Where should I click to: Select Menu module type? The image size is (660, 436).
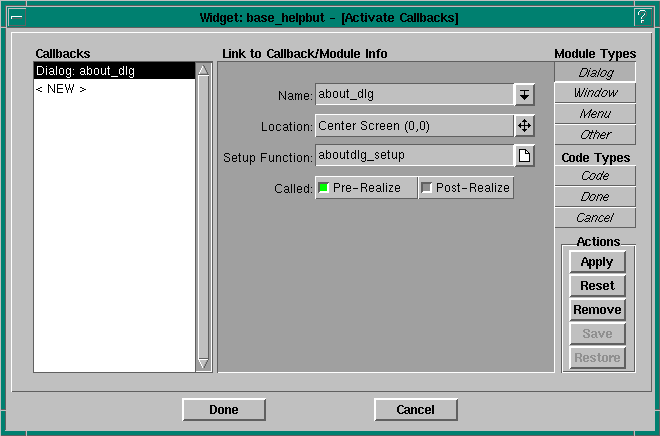596,114
